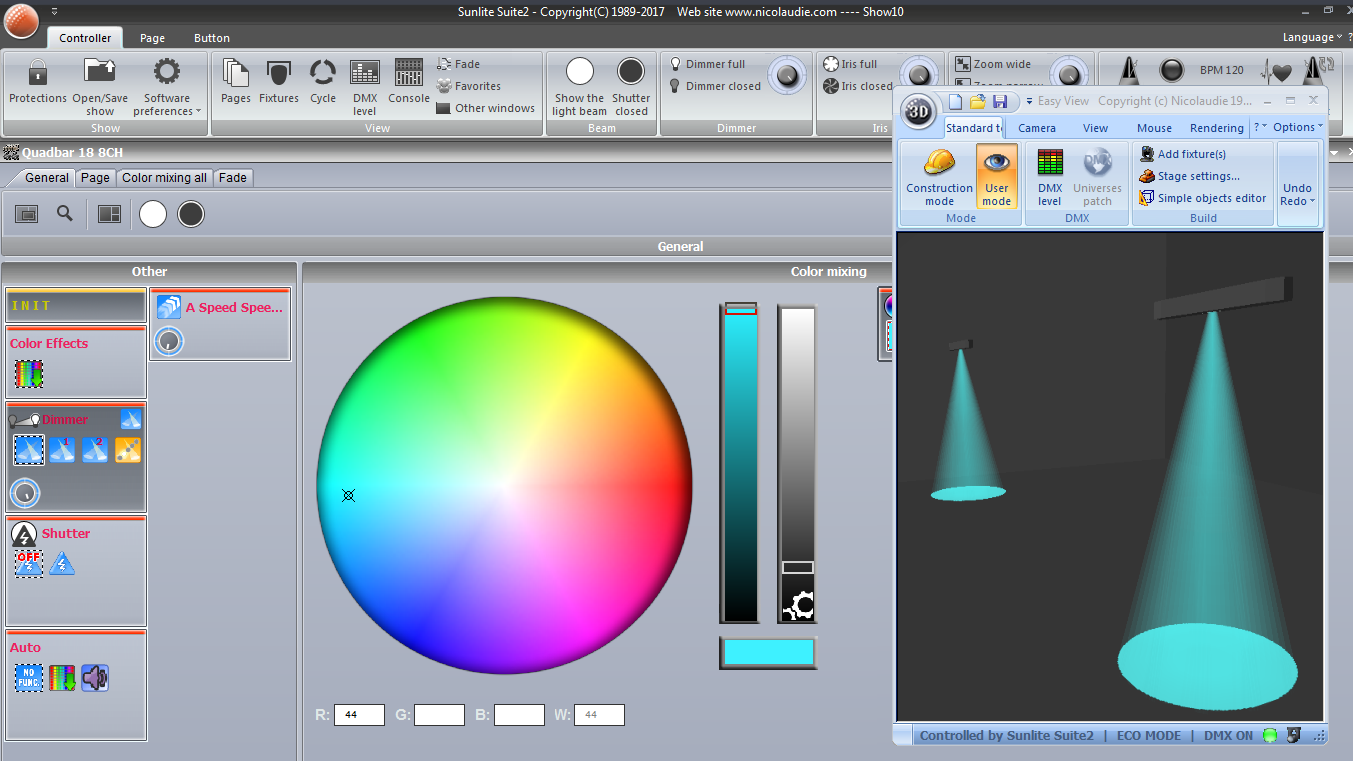Toggle User mode in Easy View
This screenshot has width=1353, height=761.
click(x=996, y=177)
